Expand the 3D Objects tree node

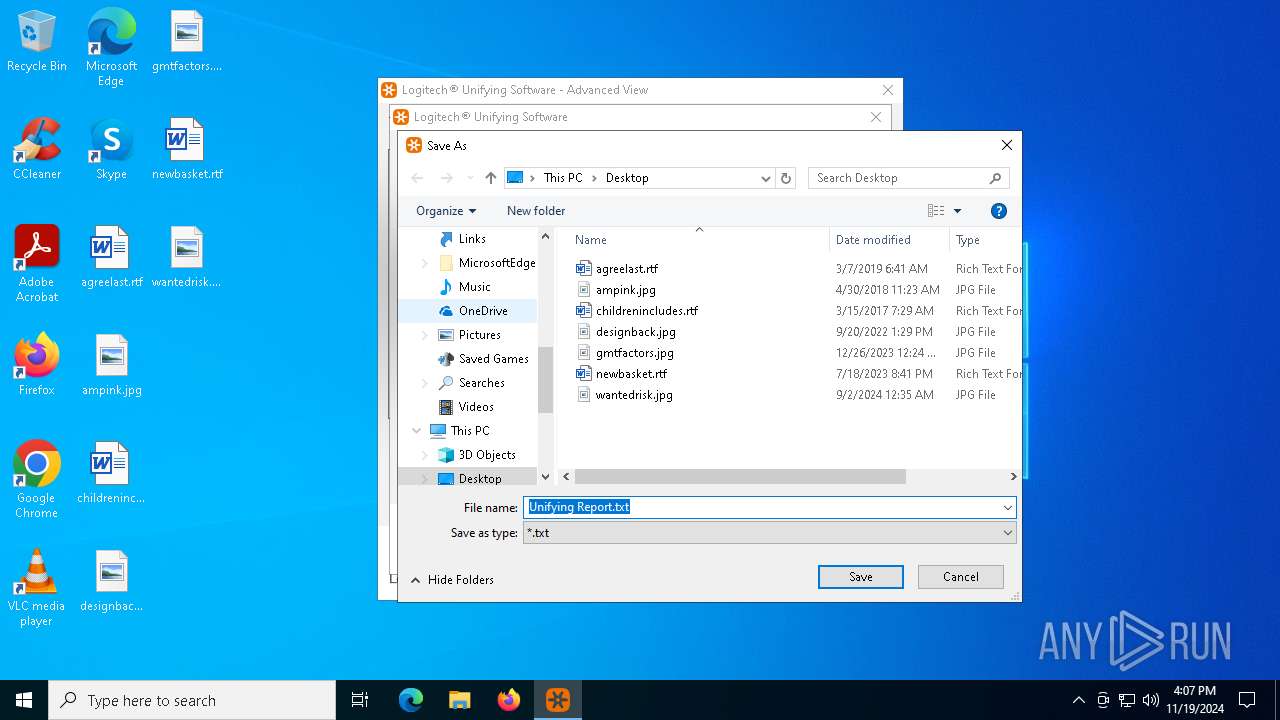tap(425, 455)
